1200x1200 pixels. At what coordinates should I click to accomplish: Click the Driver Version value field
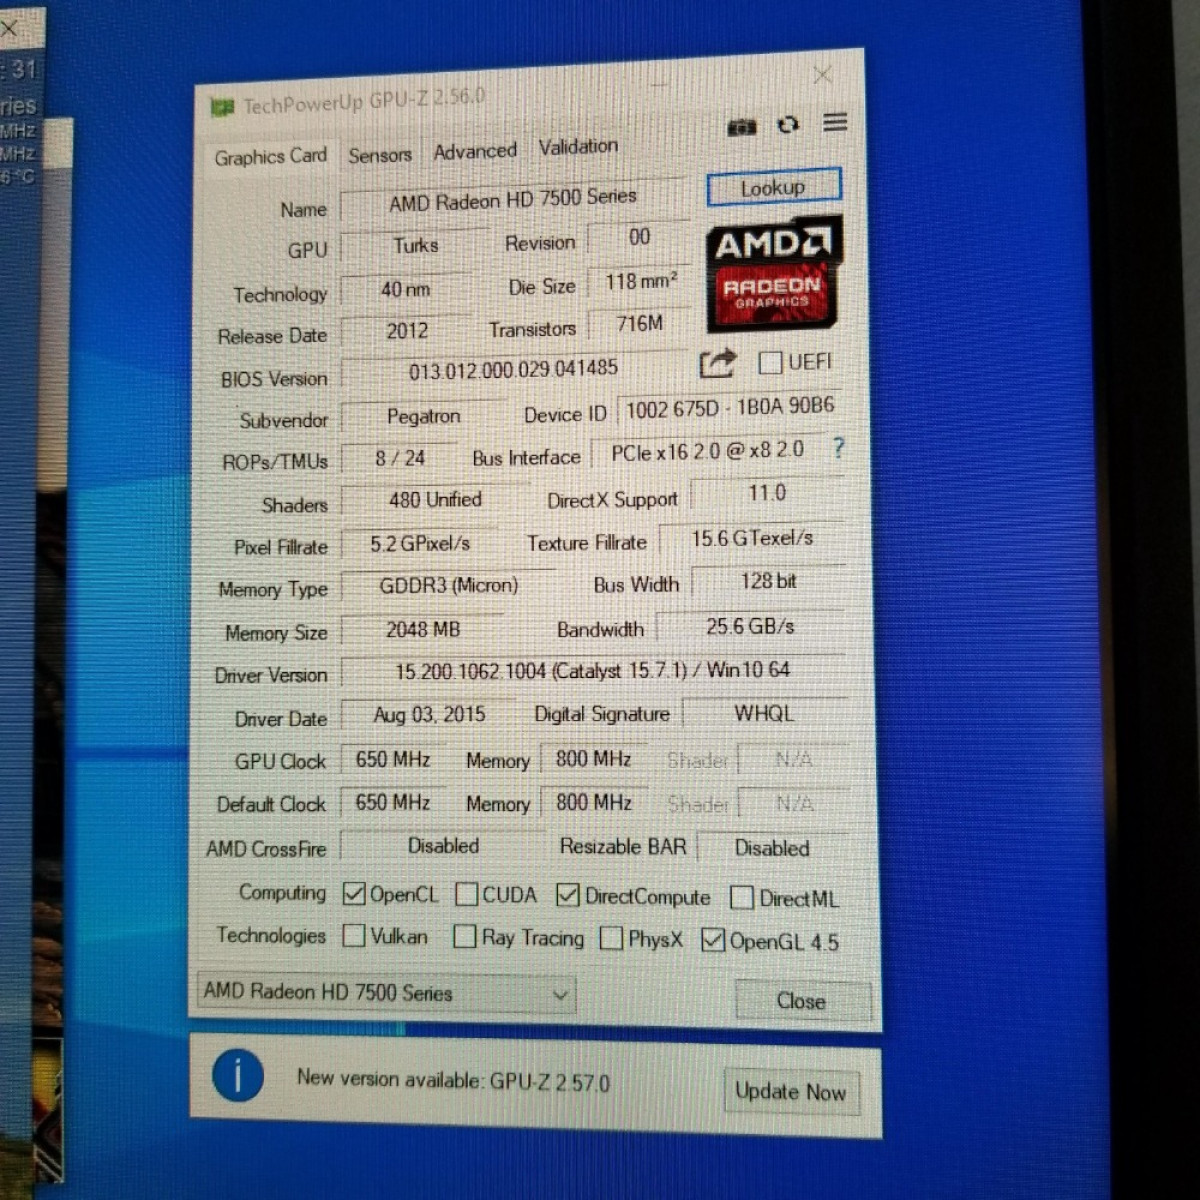[593, 671]
